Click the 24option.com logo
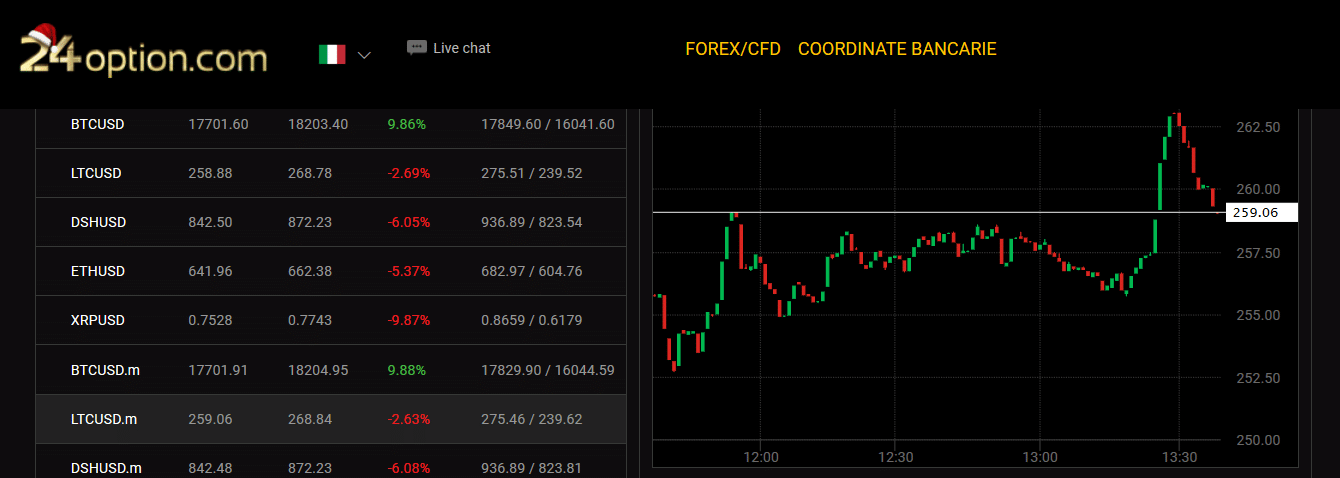The height and width of the screenshot is (478, 1340). pyautogui.click(x=144, y=52)
